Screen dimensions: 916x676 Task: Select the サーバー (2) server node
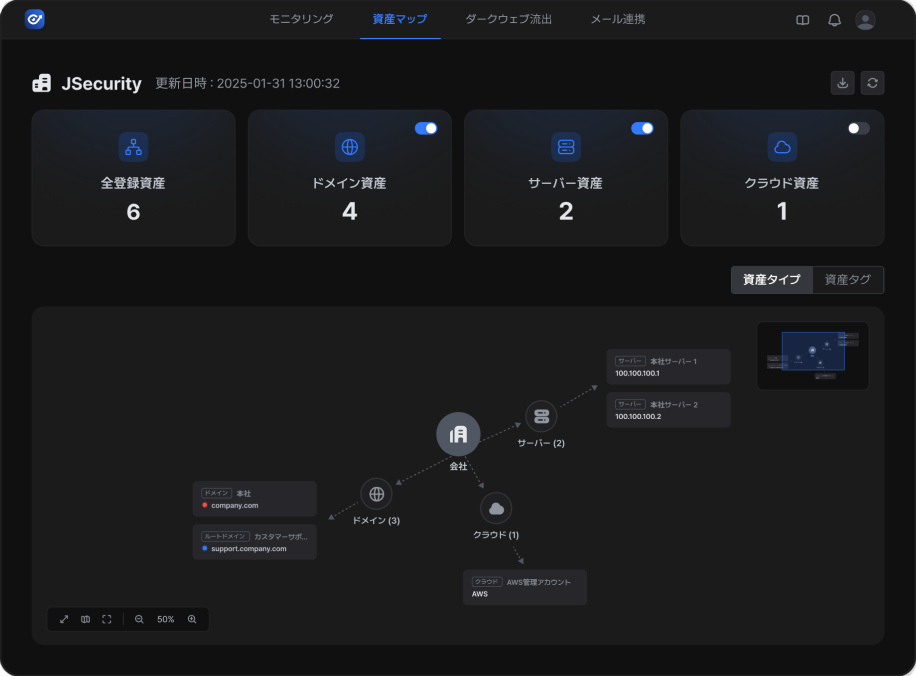[x=541, y=416]
